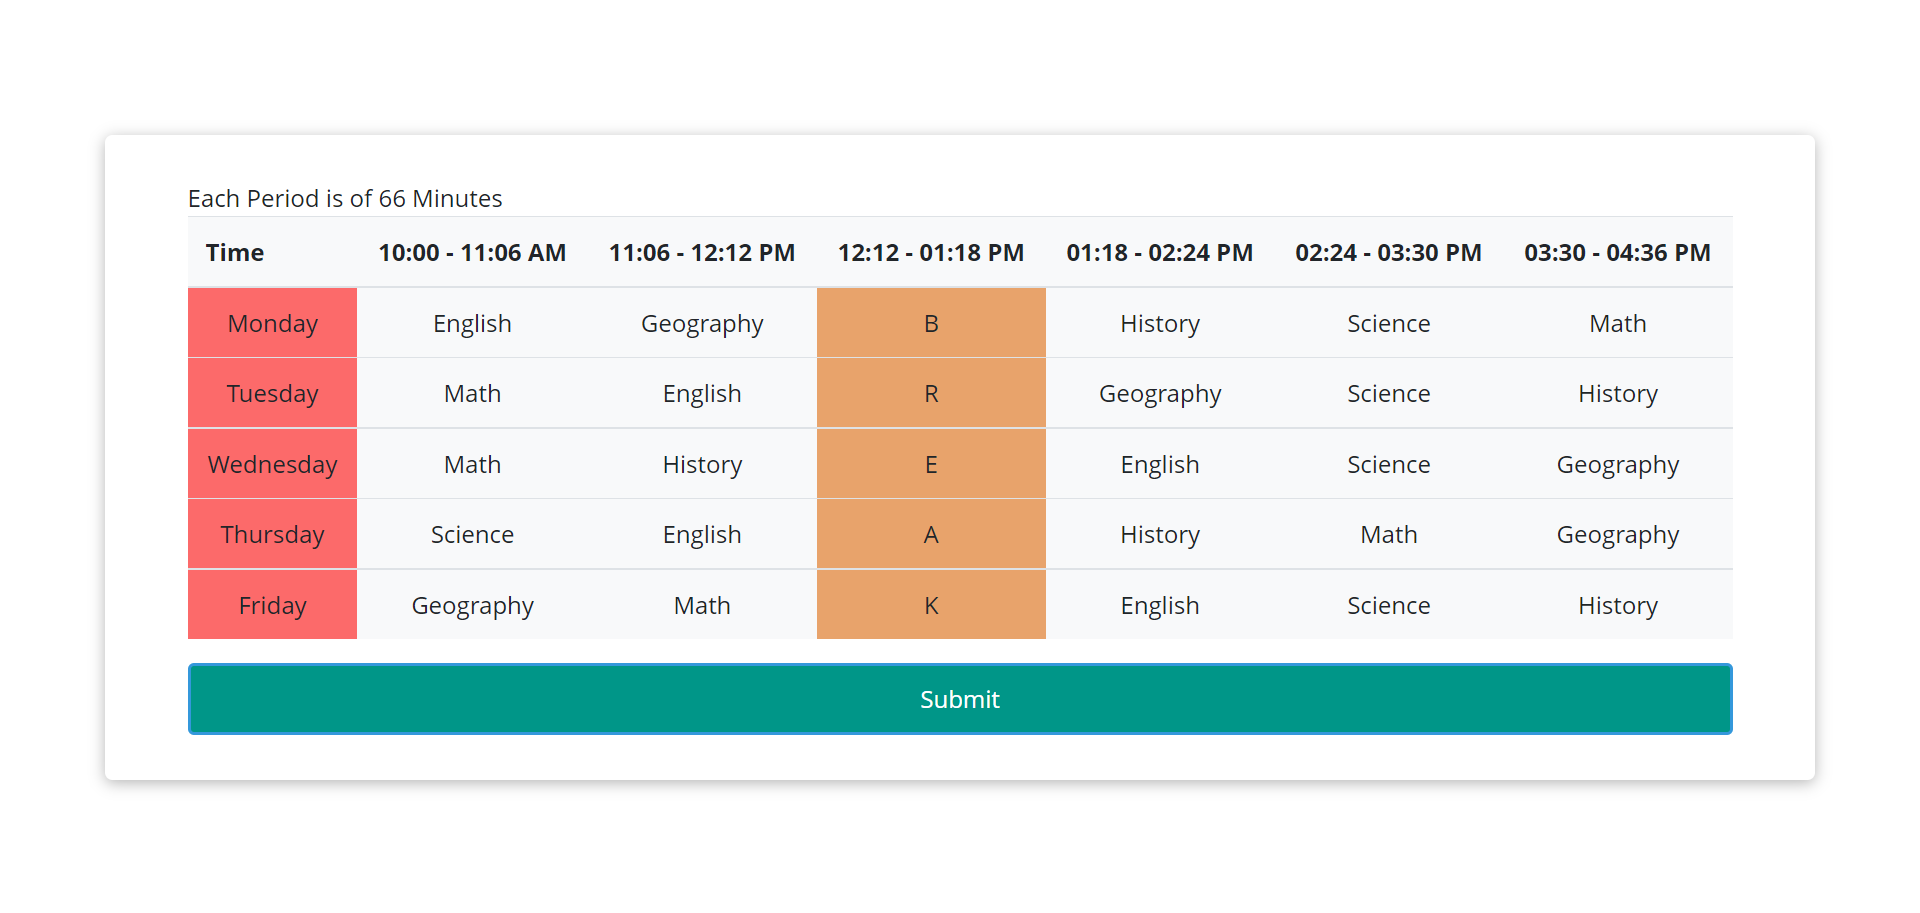Click the 03:30 - 04:36 PM column header

click(1618, 252)
